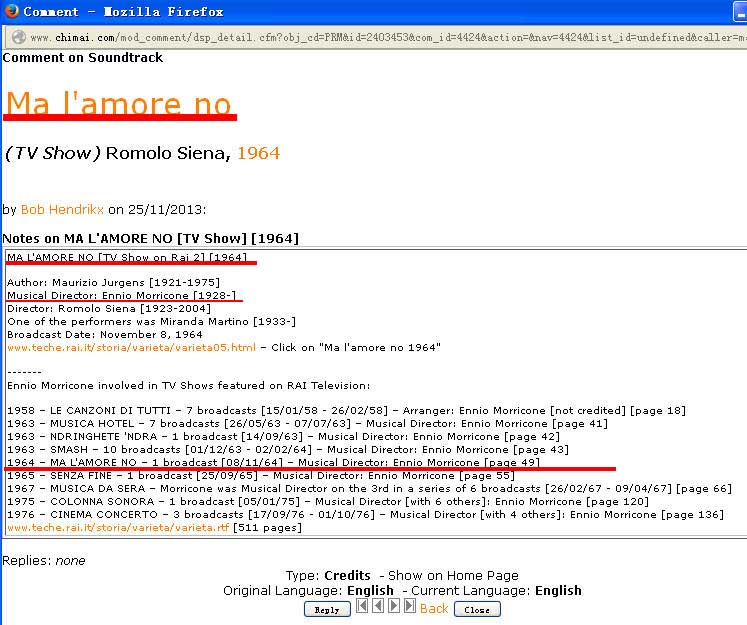Click 'Author: Maurizio Jurgens [1921-1975]' line
The width and height of the screenshot is (747, 625).
click(x=113, y=282)
